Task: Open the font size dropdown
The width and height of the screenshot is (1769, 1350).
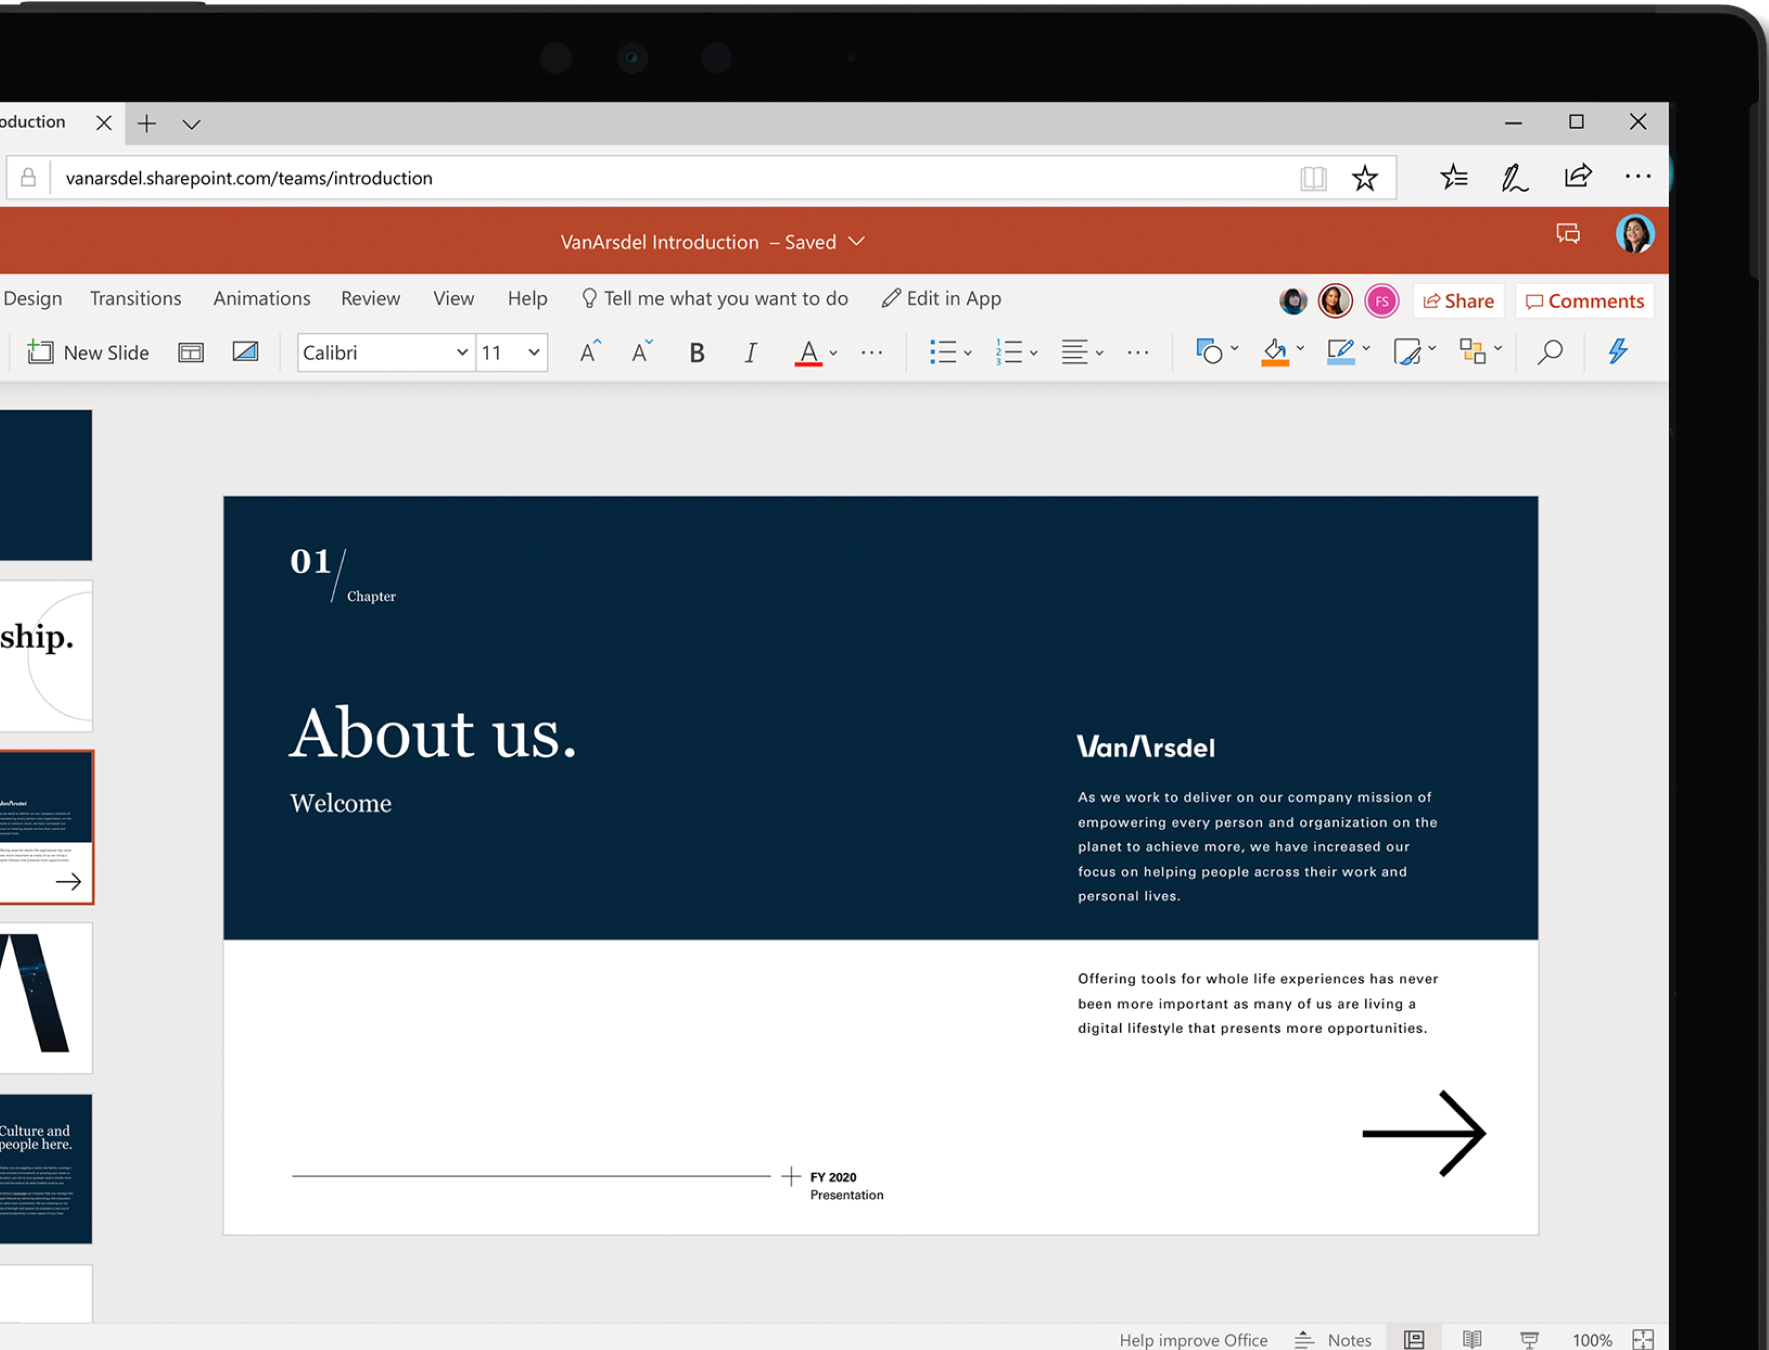Action: coord(533,352)
